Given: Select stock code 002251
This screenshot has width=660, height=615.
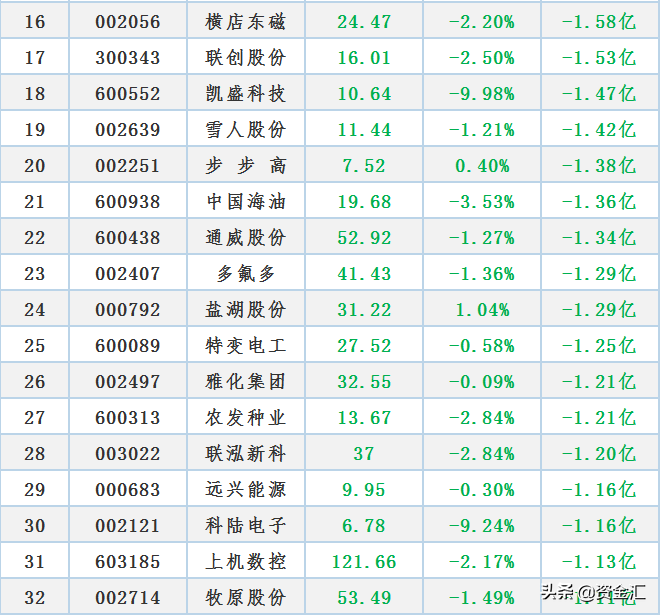Looking at the screenshot, I should tap(128, 166).
